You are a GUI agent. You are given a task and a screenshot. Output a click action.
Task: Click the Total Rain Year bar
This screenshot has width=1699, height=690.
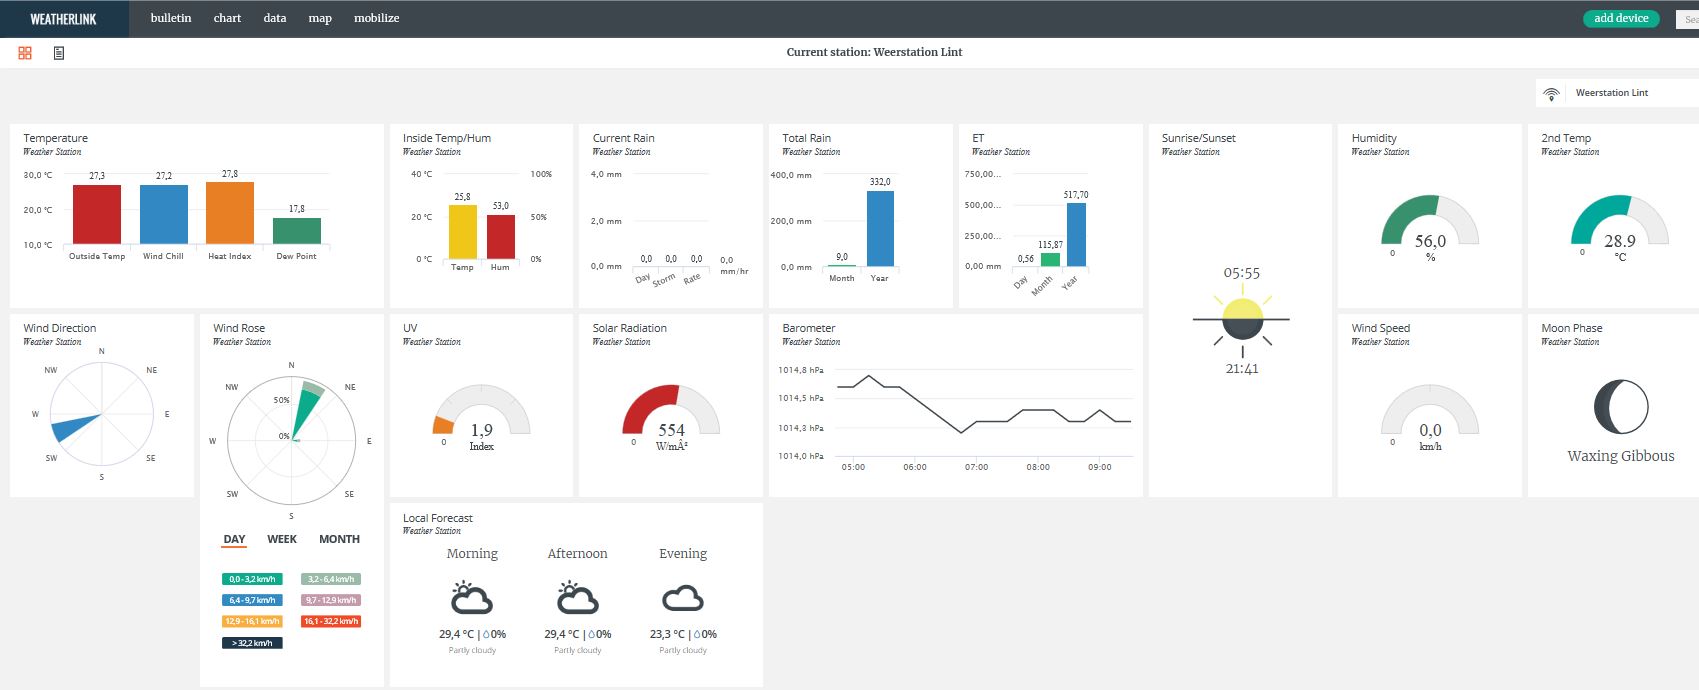click(880, 228)
